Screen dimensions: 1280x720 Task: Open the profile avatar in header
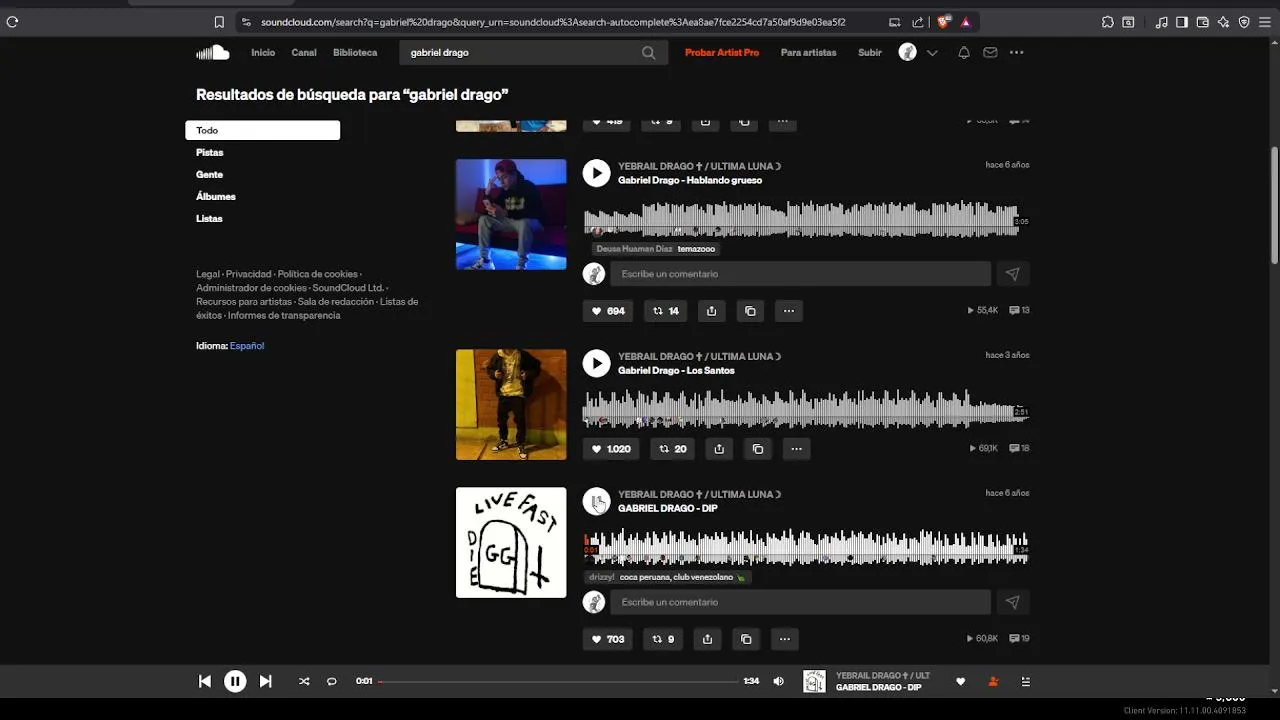[x=907, y=52]
